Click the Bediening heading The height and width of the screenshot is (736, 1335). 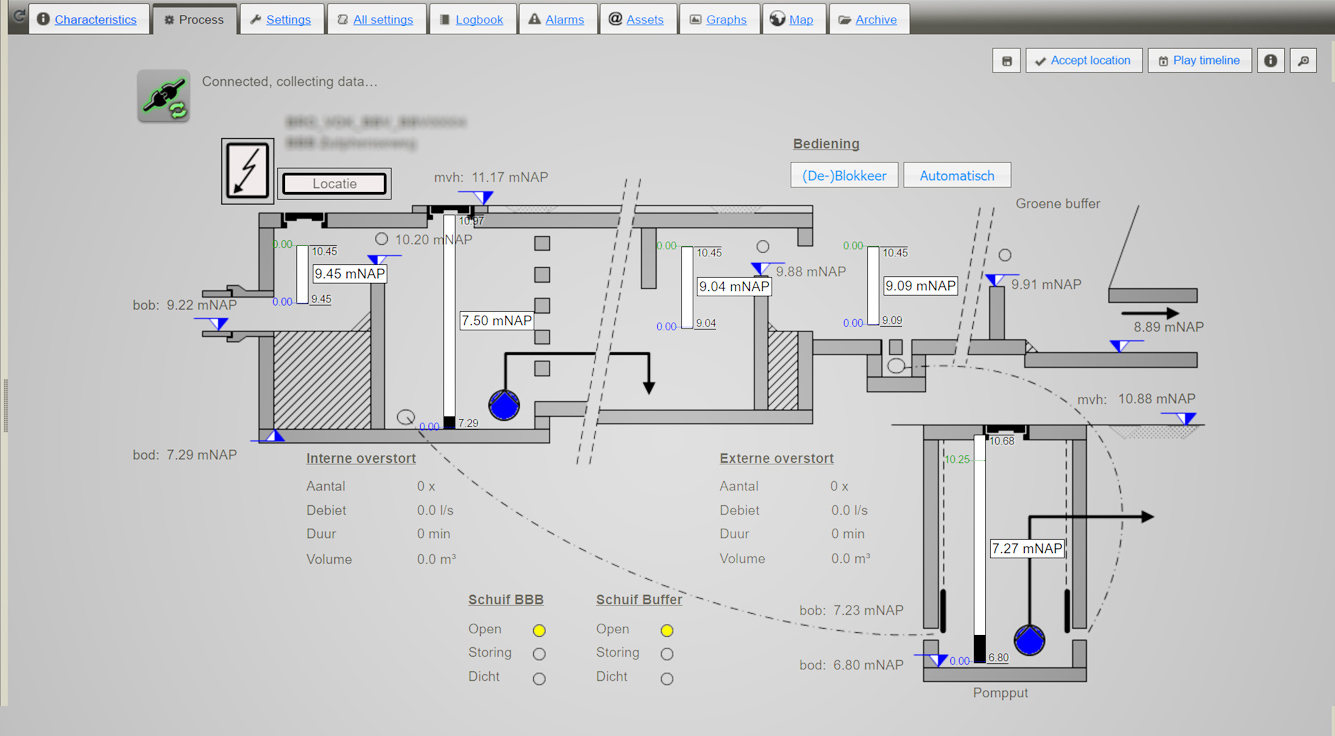pos(826,144)
